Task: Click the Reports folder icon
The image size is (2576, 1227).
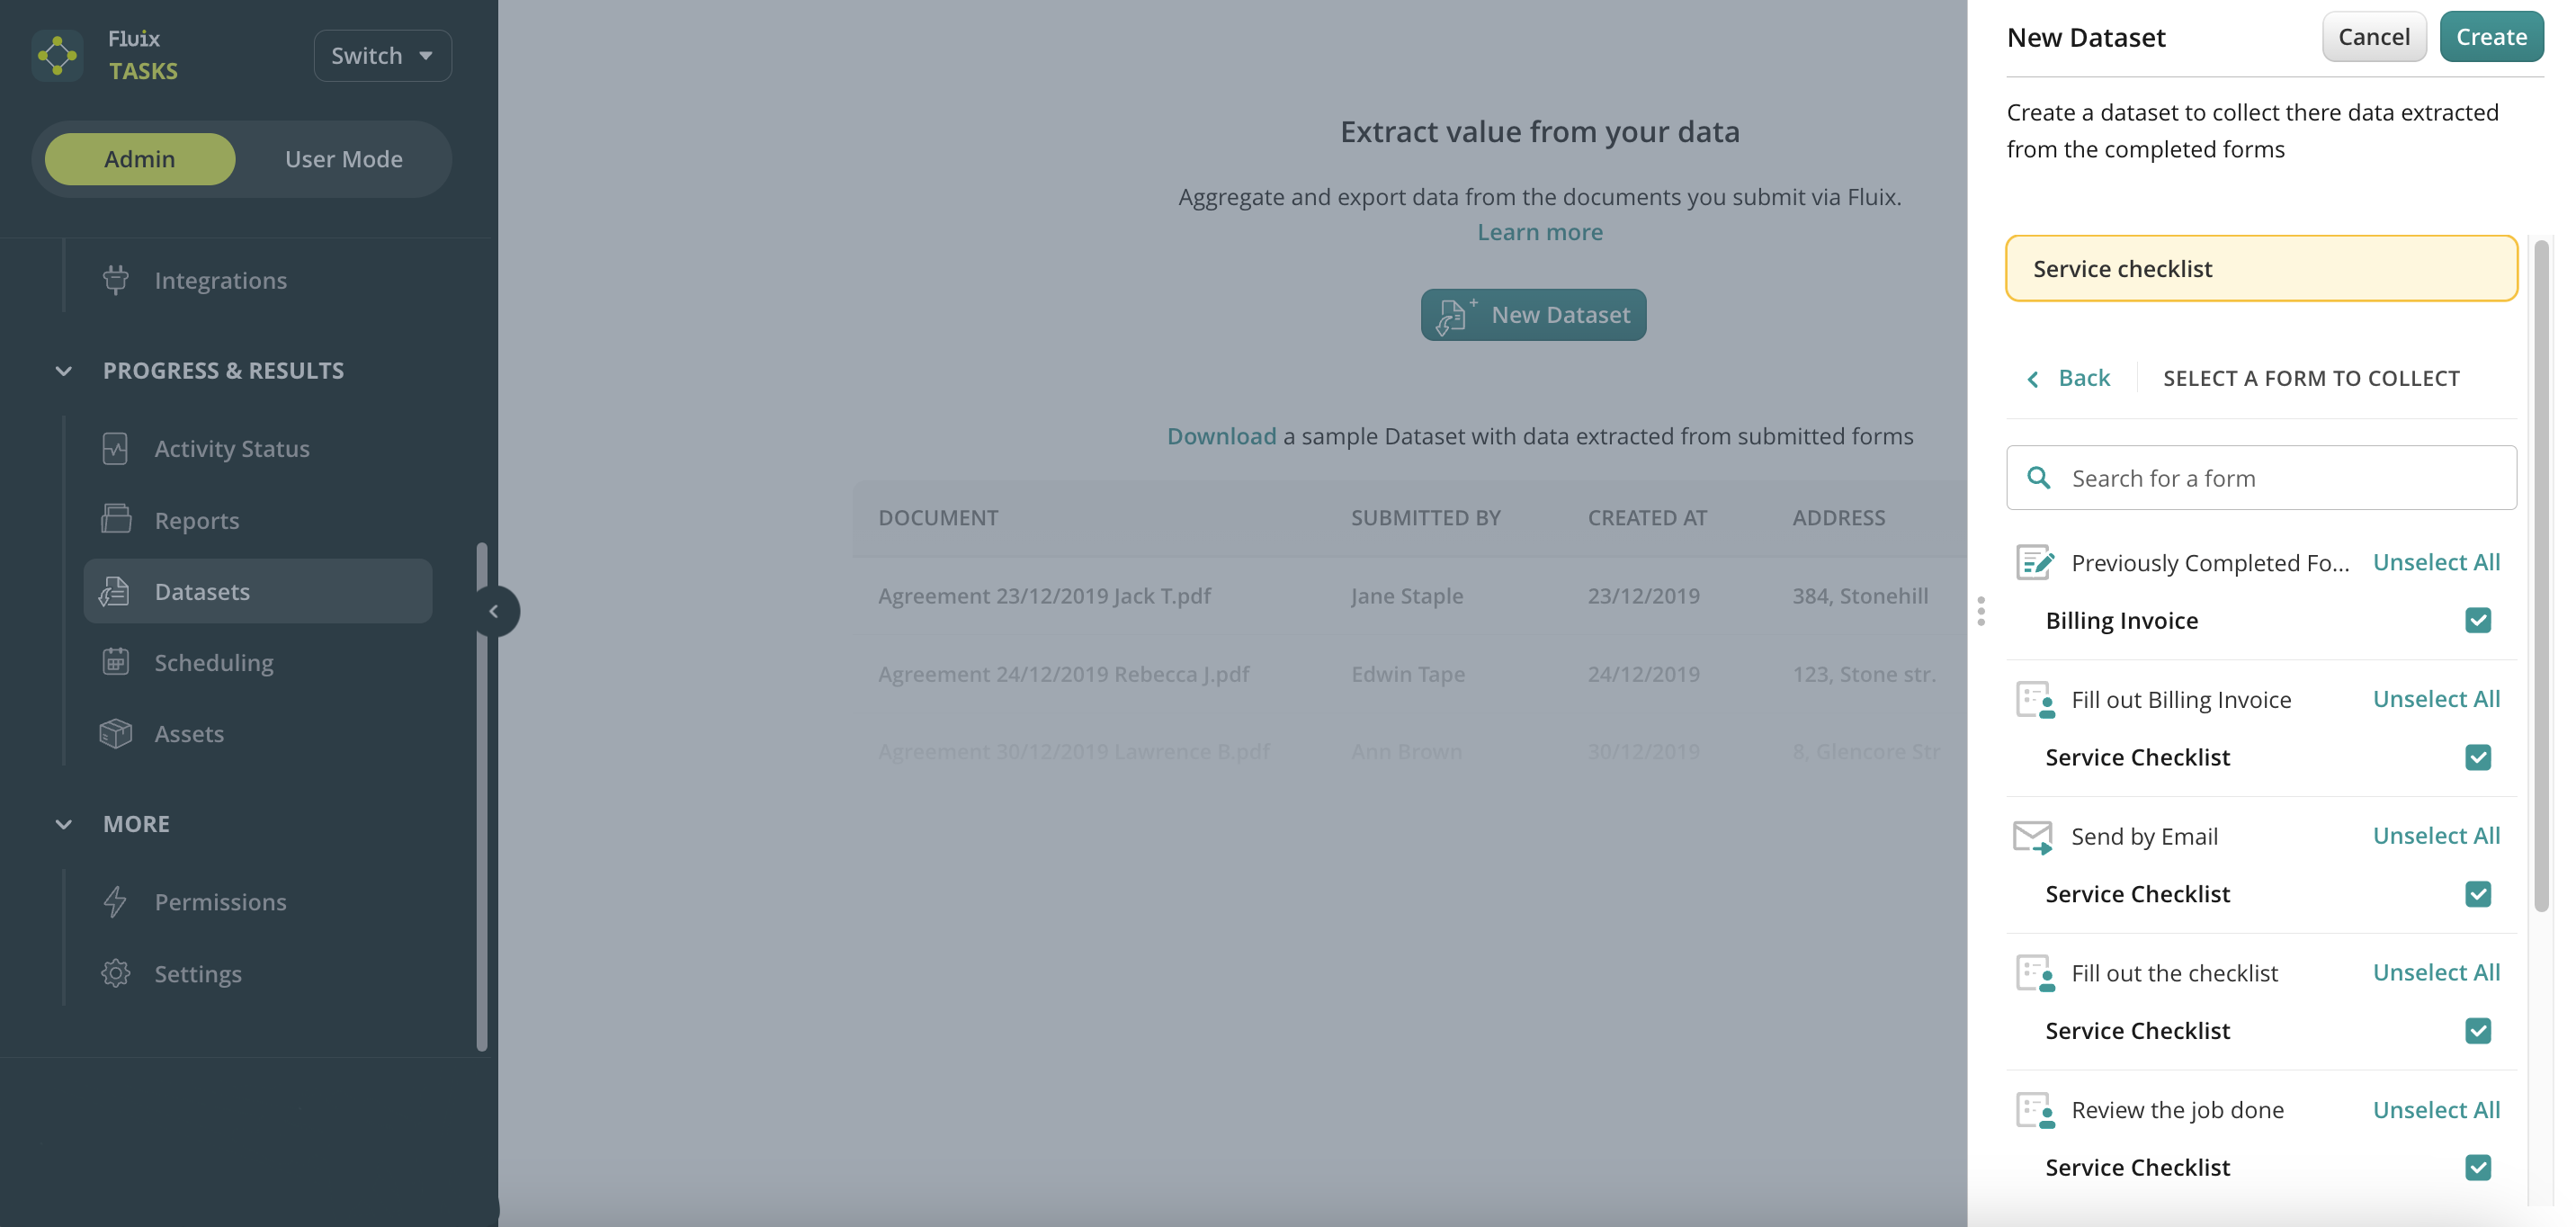Action: pos(116,519)
